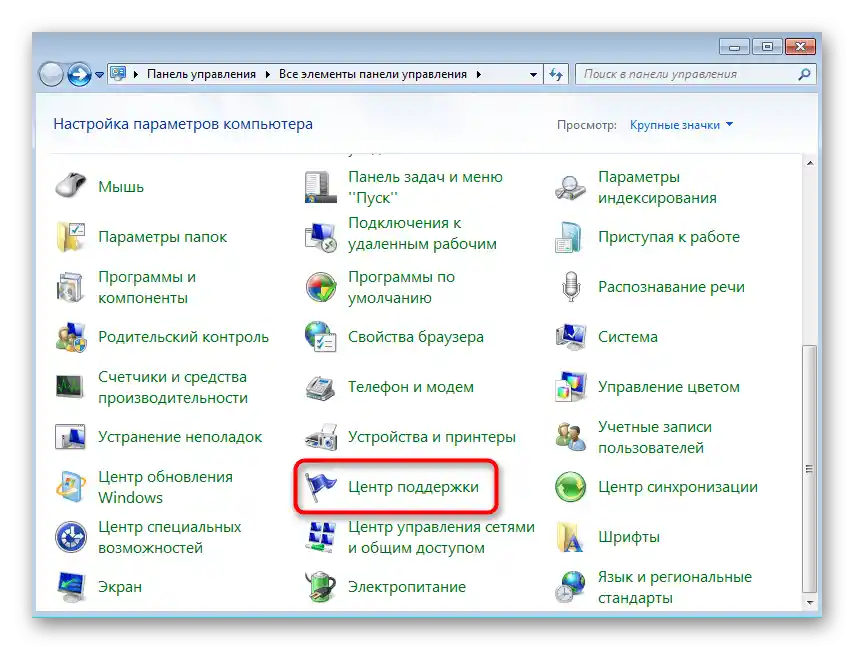Click the Мышь link text

point(121,187)
